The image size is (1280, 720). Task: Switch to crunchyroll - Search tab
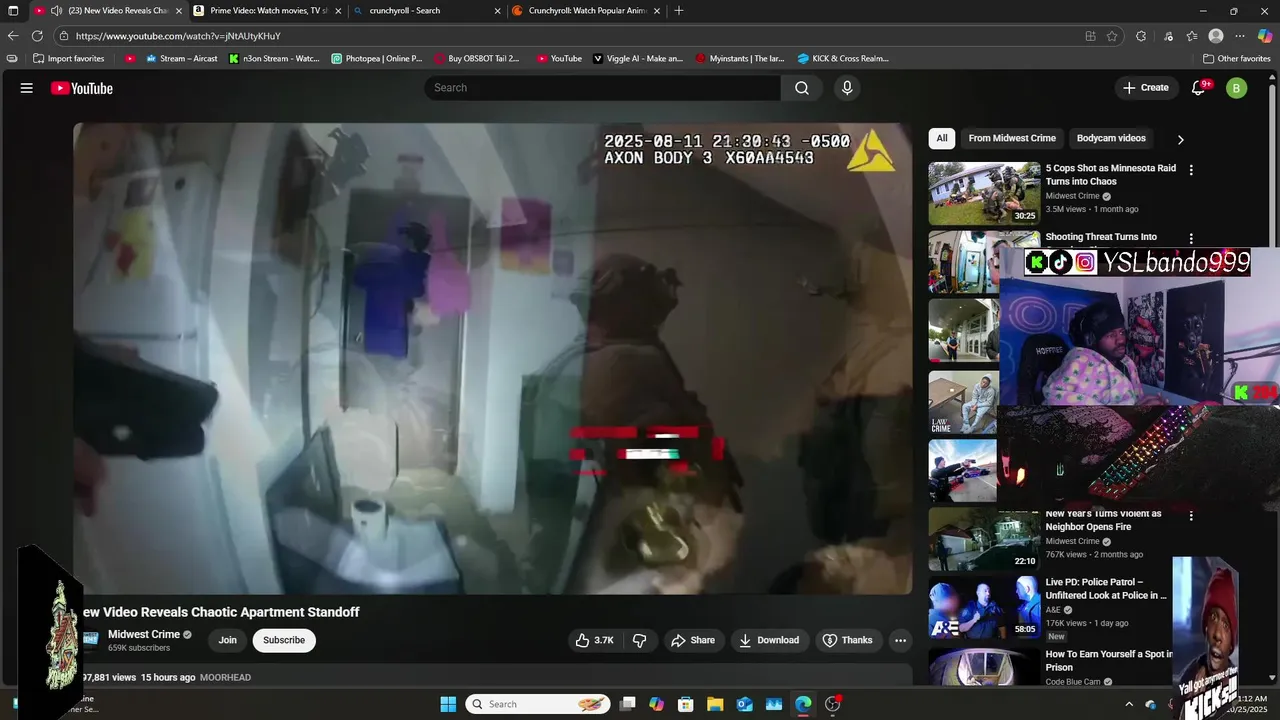pyautogui.click(x=428, y=11)
